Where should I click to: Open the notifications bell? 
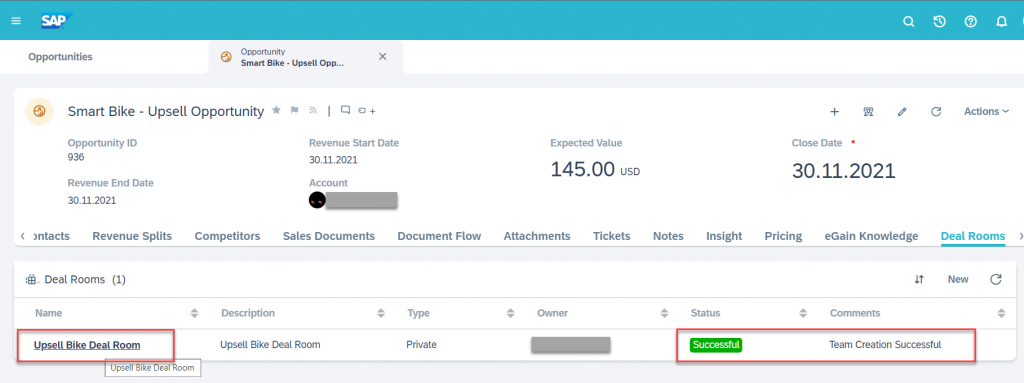[1001, 22]
